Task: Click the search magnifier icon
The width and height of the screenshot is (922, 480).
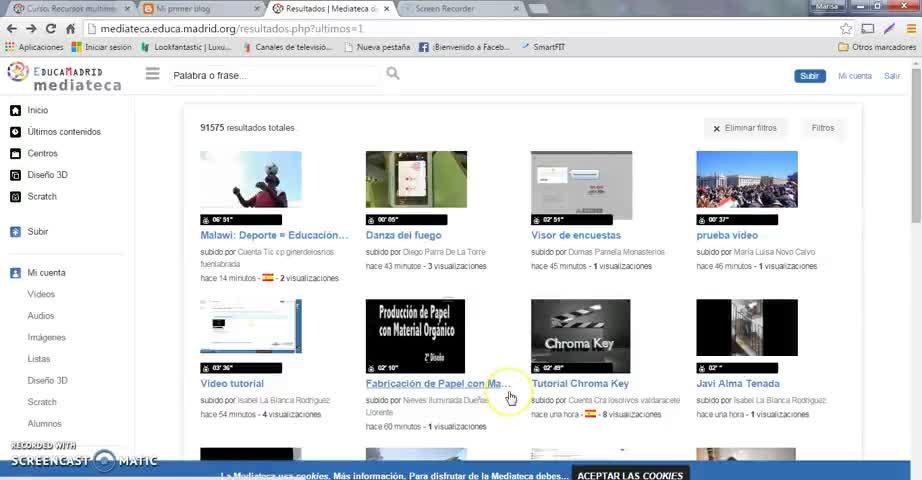Action: [x=393, y=74]
